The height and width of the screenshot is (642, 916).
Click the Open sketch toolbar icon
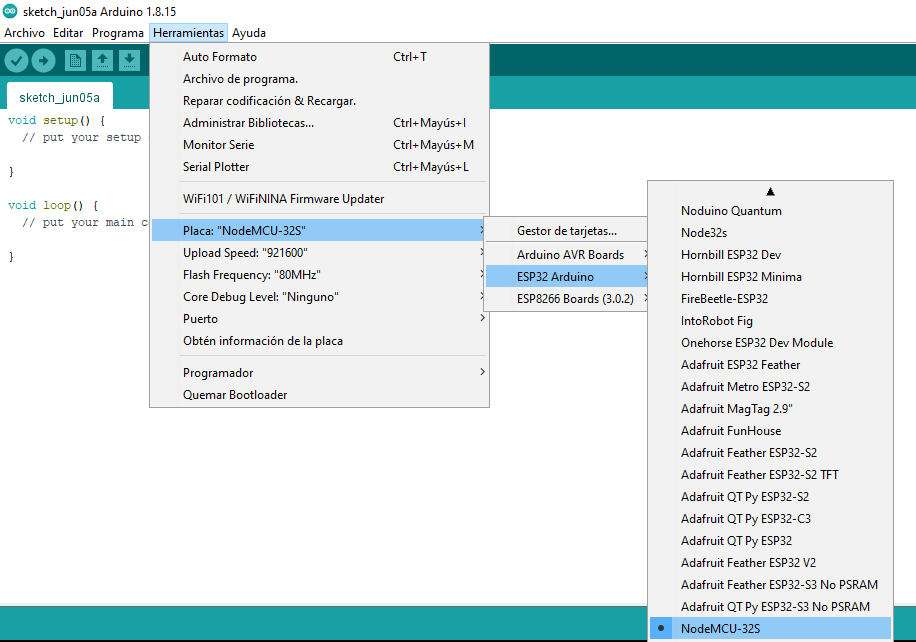(102, 61)
